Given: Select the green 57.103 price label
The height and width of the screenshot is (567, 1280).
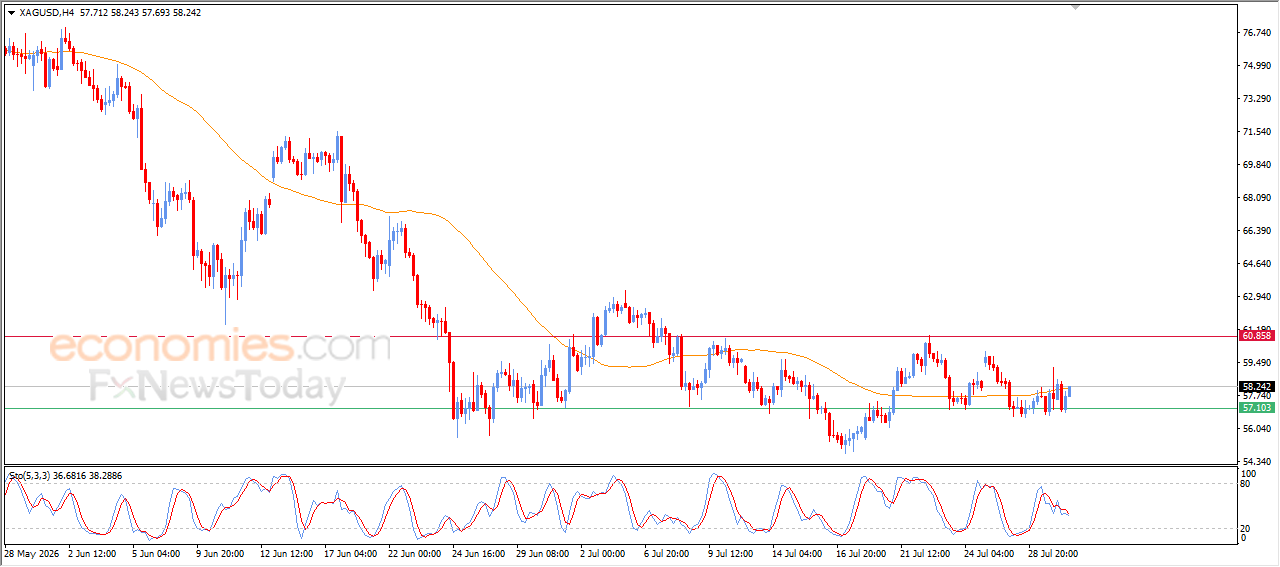Looking at the screenshot, I should click(1257, 408).
